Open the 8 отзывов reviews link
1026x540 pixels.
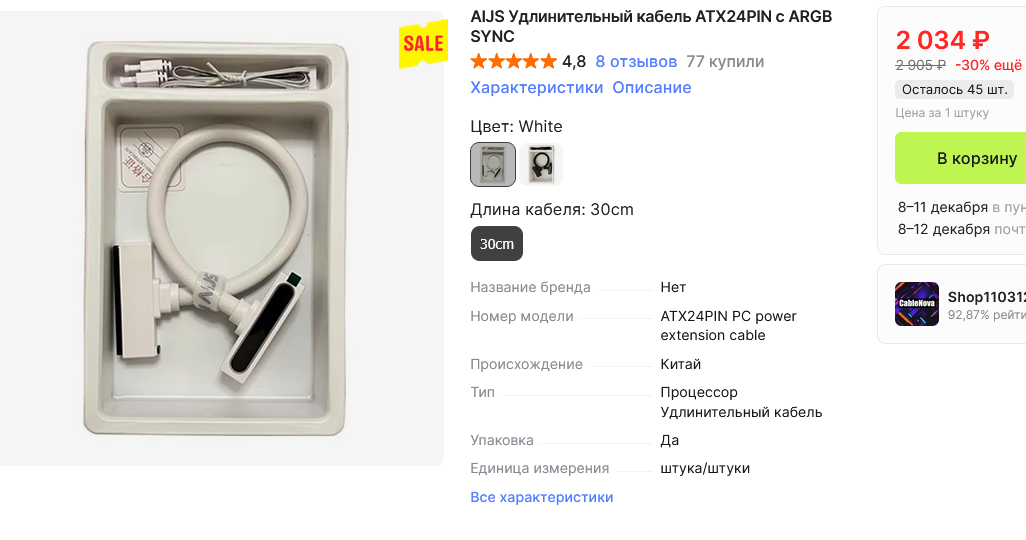(x=636, y=62)
